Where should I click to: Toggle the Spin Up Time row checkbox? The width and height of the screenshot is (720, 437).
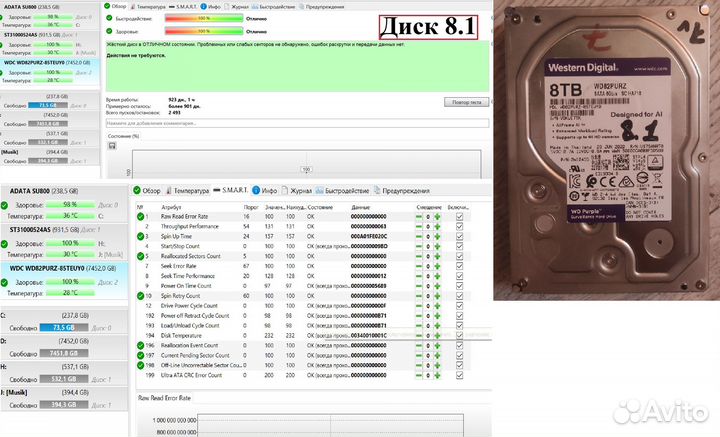click(x=459, y=237)
